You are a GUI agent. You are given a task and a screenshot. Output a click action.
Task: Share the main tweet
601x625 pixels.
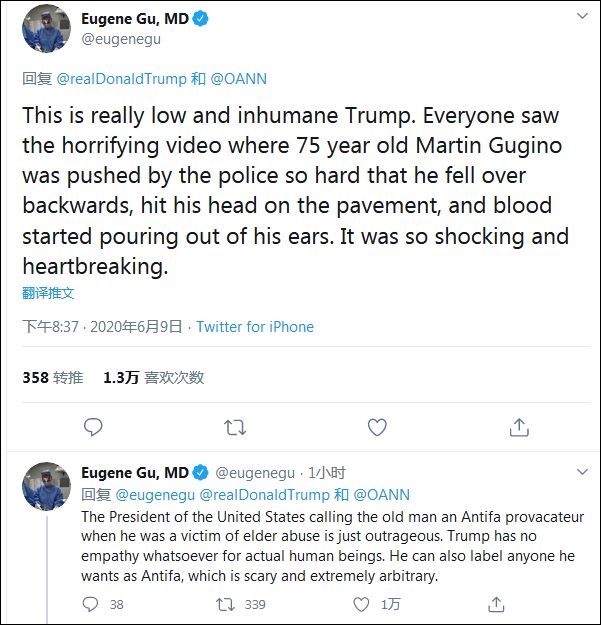519,427
